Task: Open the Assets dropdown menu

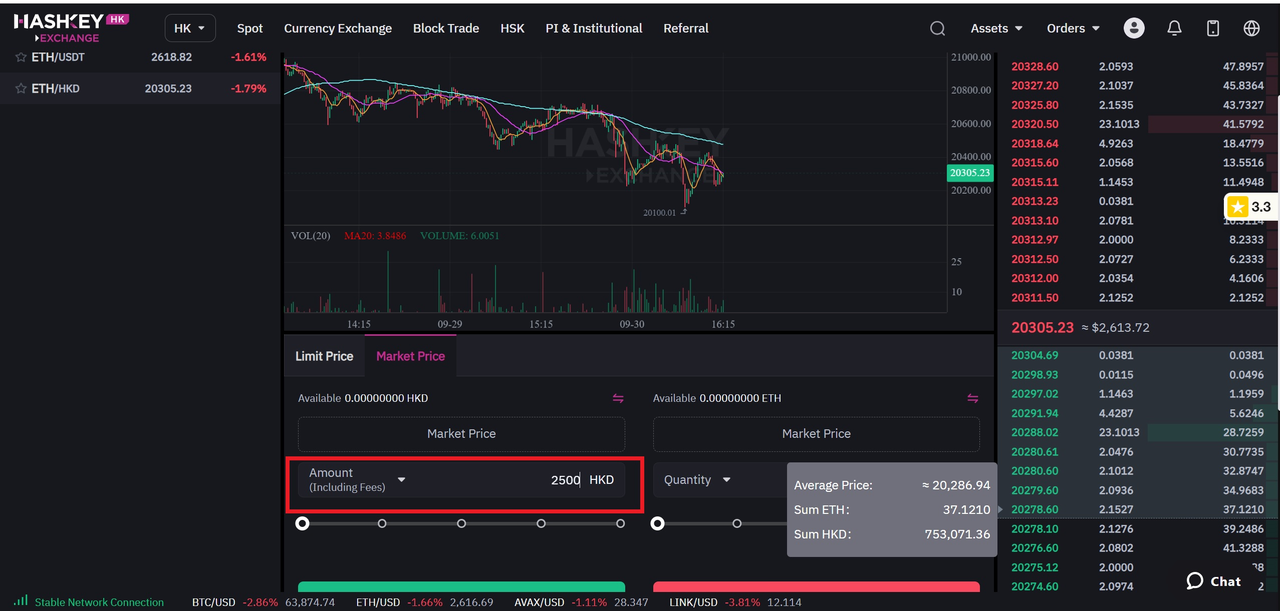Action: click(996, 29)
